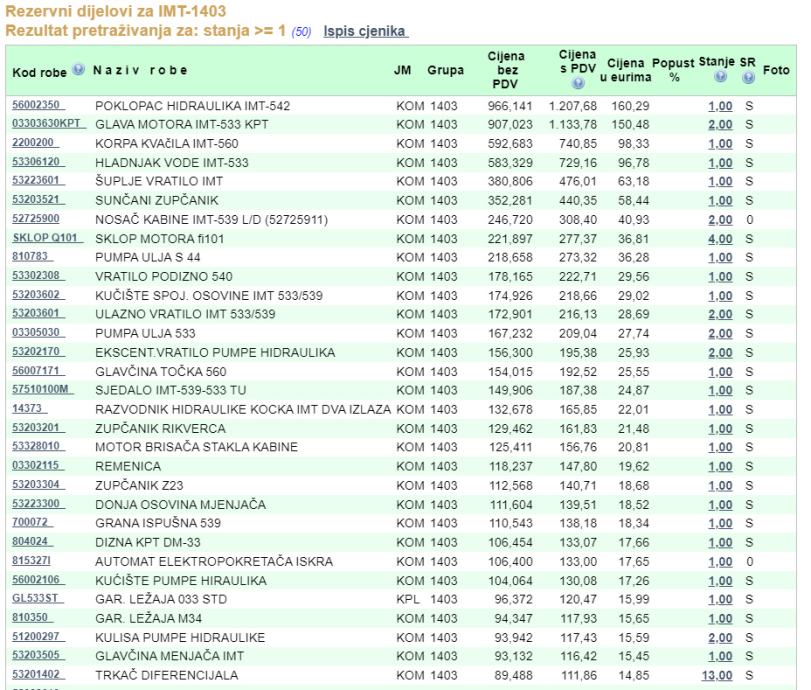Select the SKLOP Q101 product code link

pyautogui.click(x=43, y=238)
